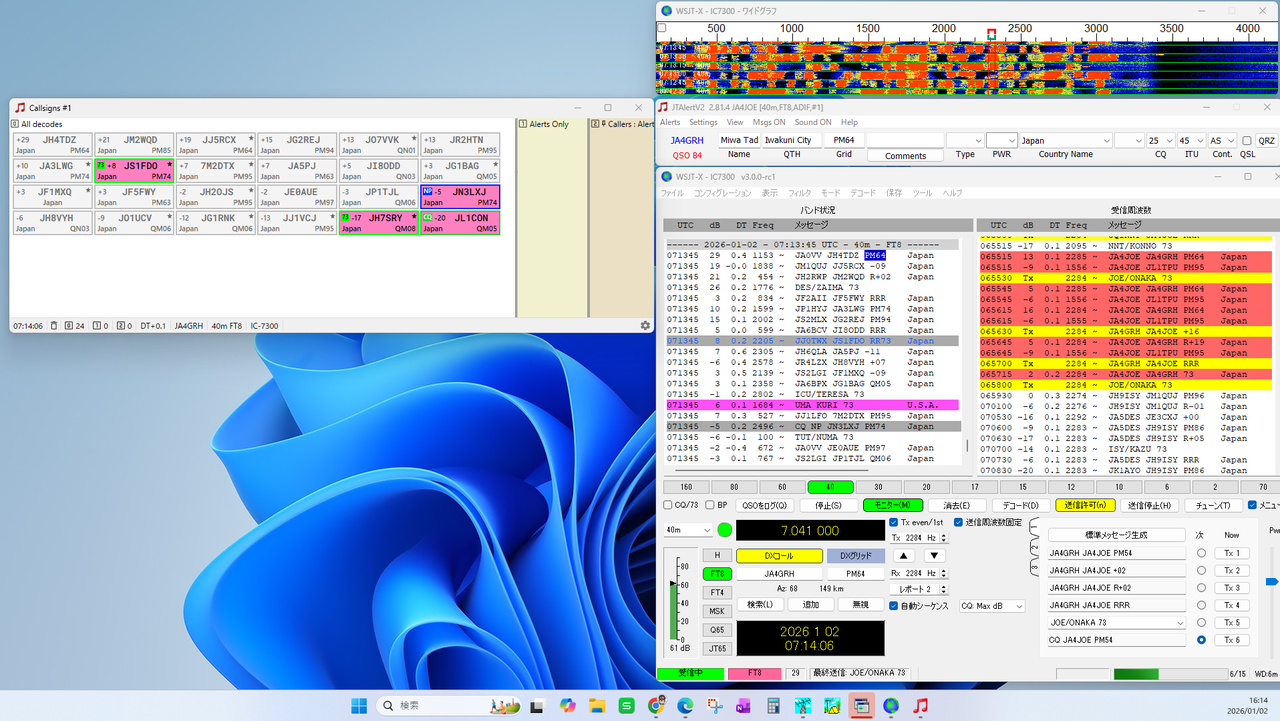
Task: Select the Tx 5 next-message radio button
Action: tap(1201, 623)
